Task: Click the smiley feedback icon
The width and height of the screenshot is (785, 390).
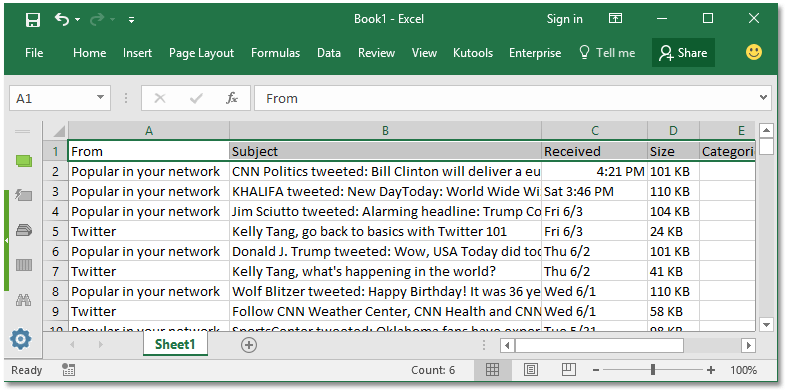Action: (754, 52)
